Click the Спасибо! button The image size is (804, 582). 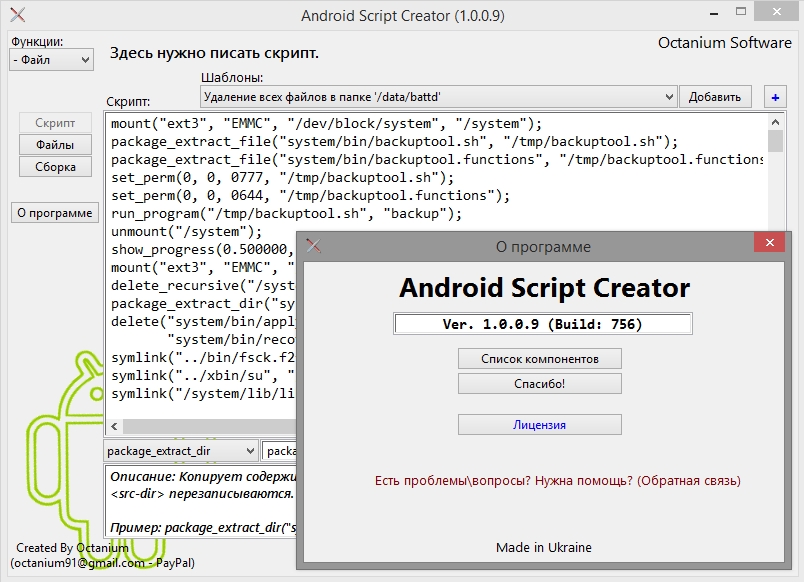(x=539, y=384)
